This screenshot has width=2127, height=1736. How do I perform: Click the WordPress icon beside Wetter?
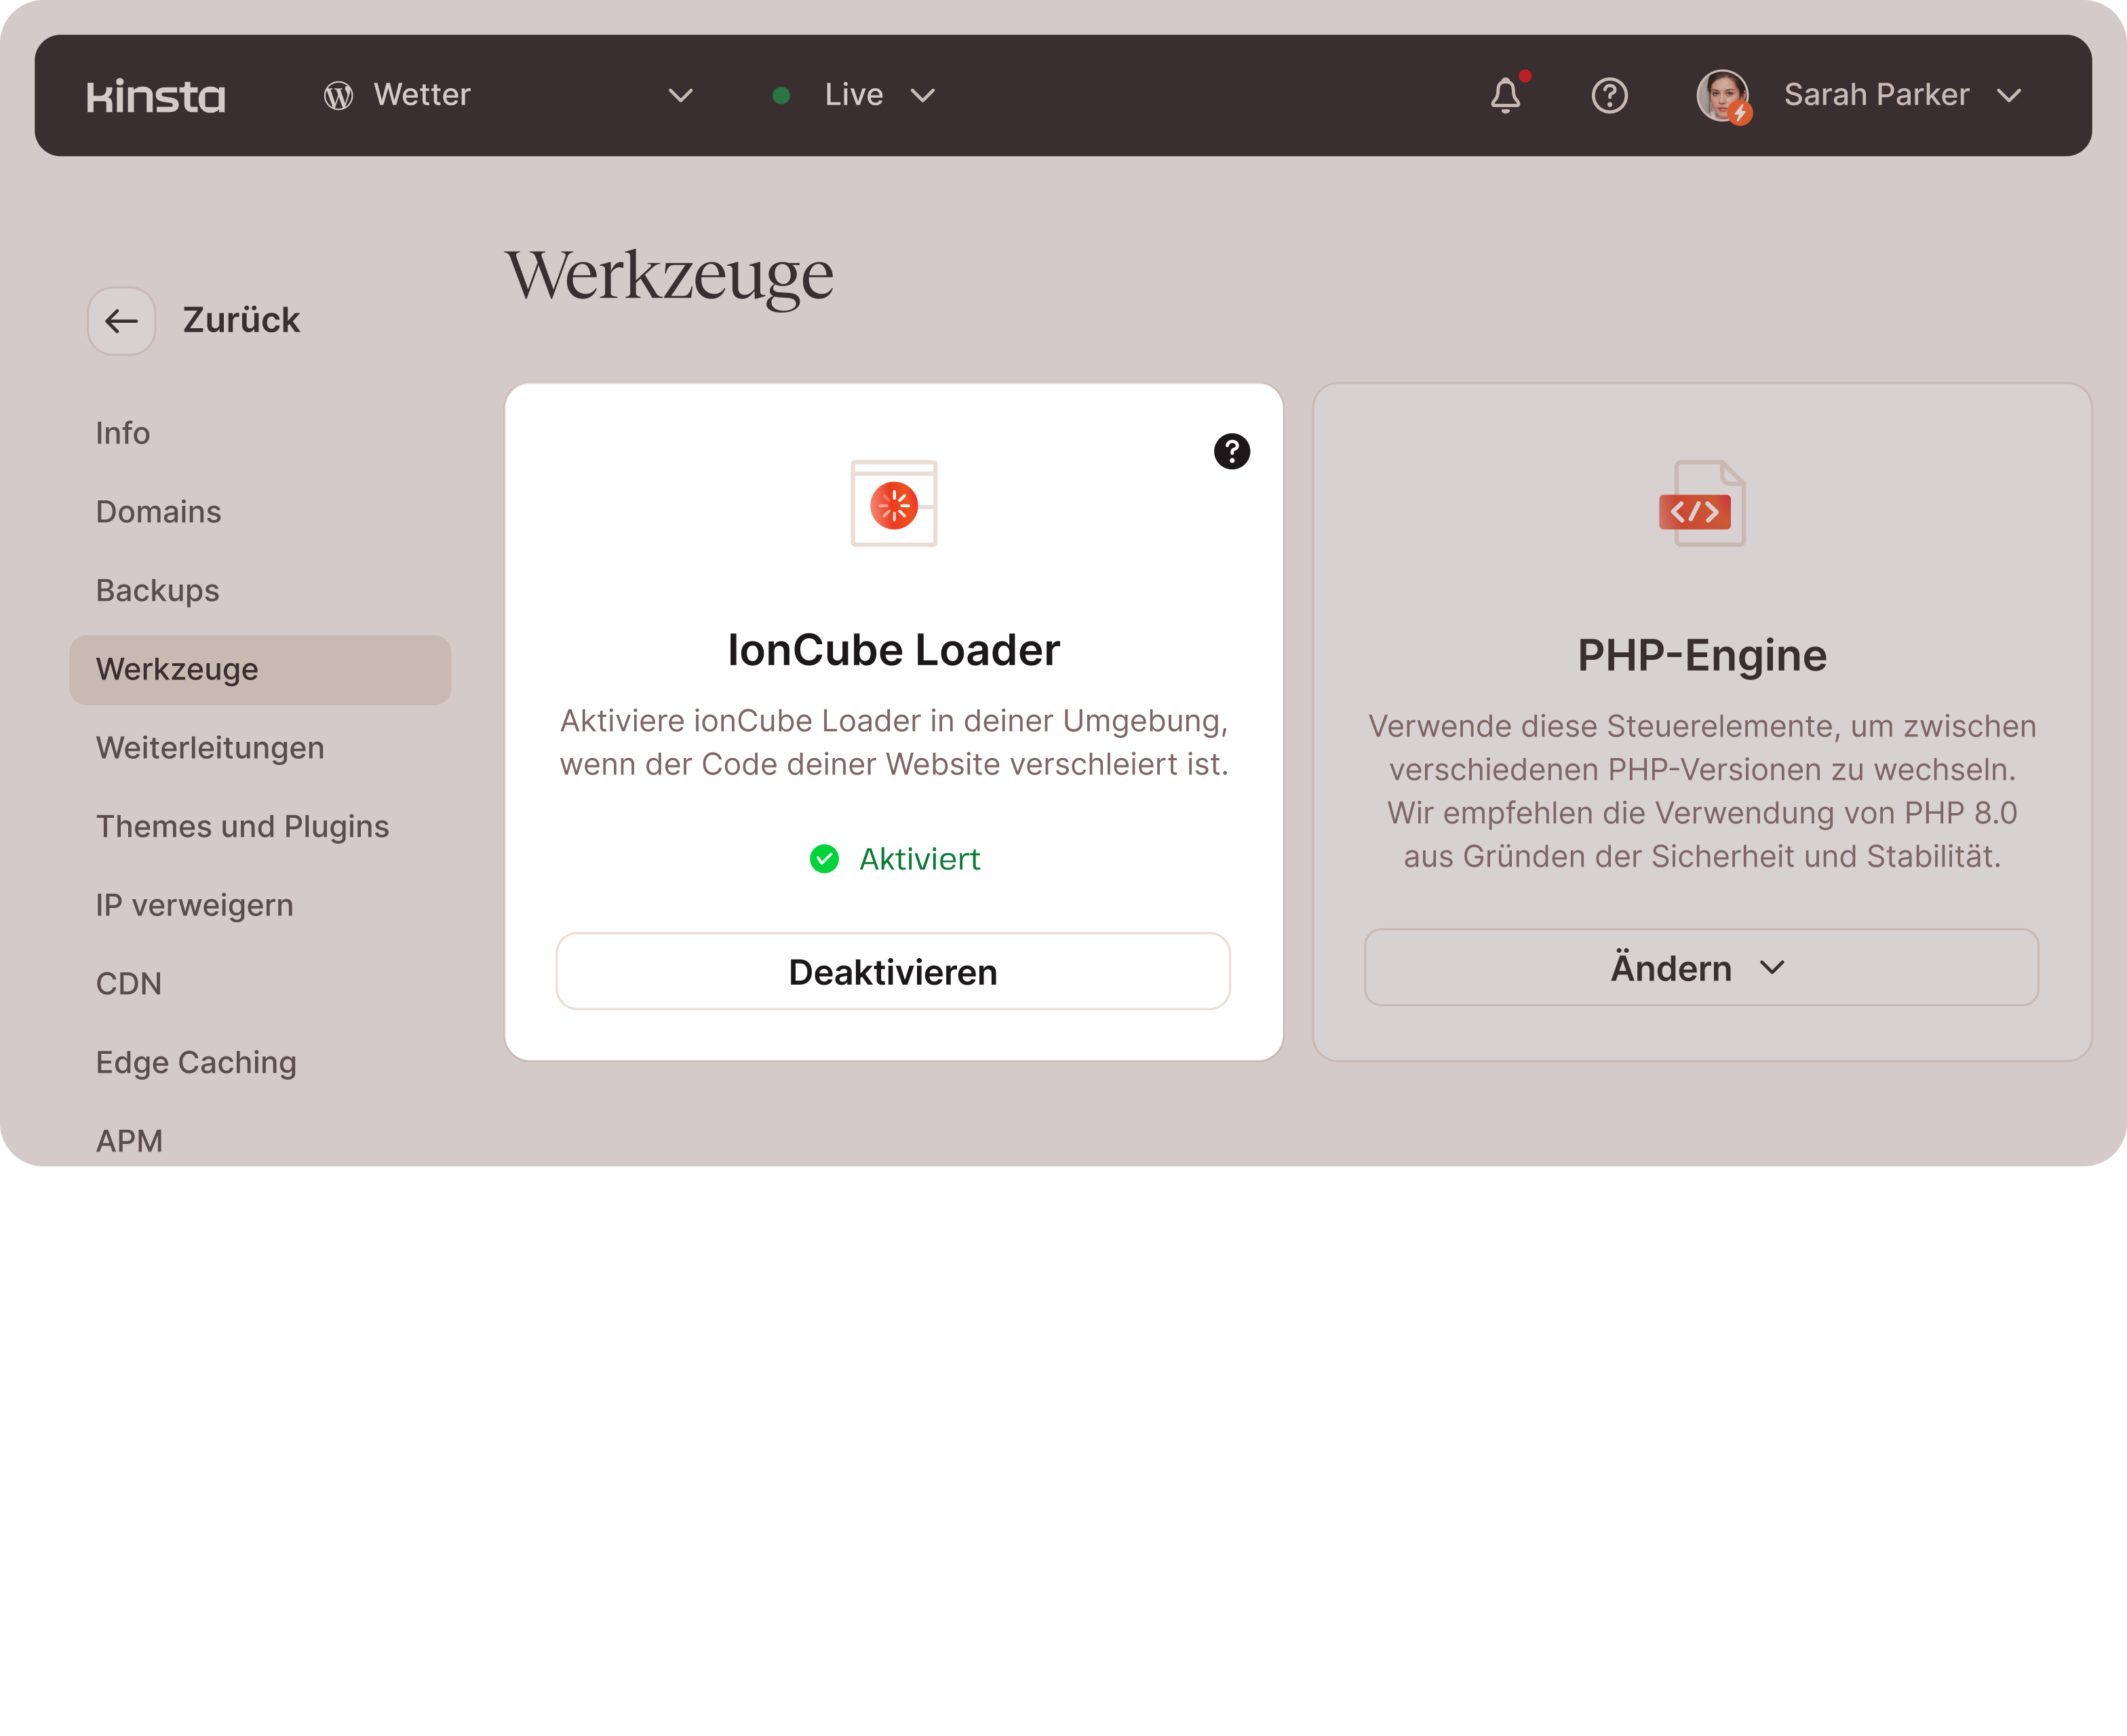coord(339,96)
